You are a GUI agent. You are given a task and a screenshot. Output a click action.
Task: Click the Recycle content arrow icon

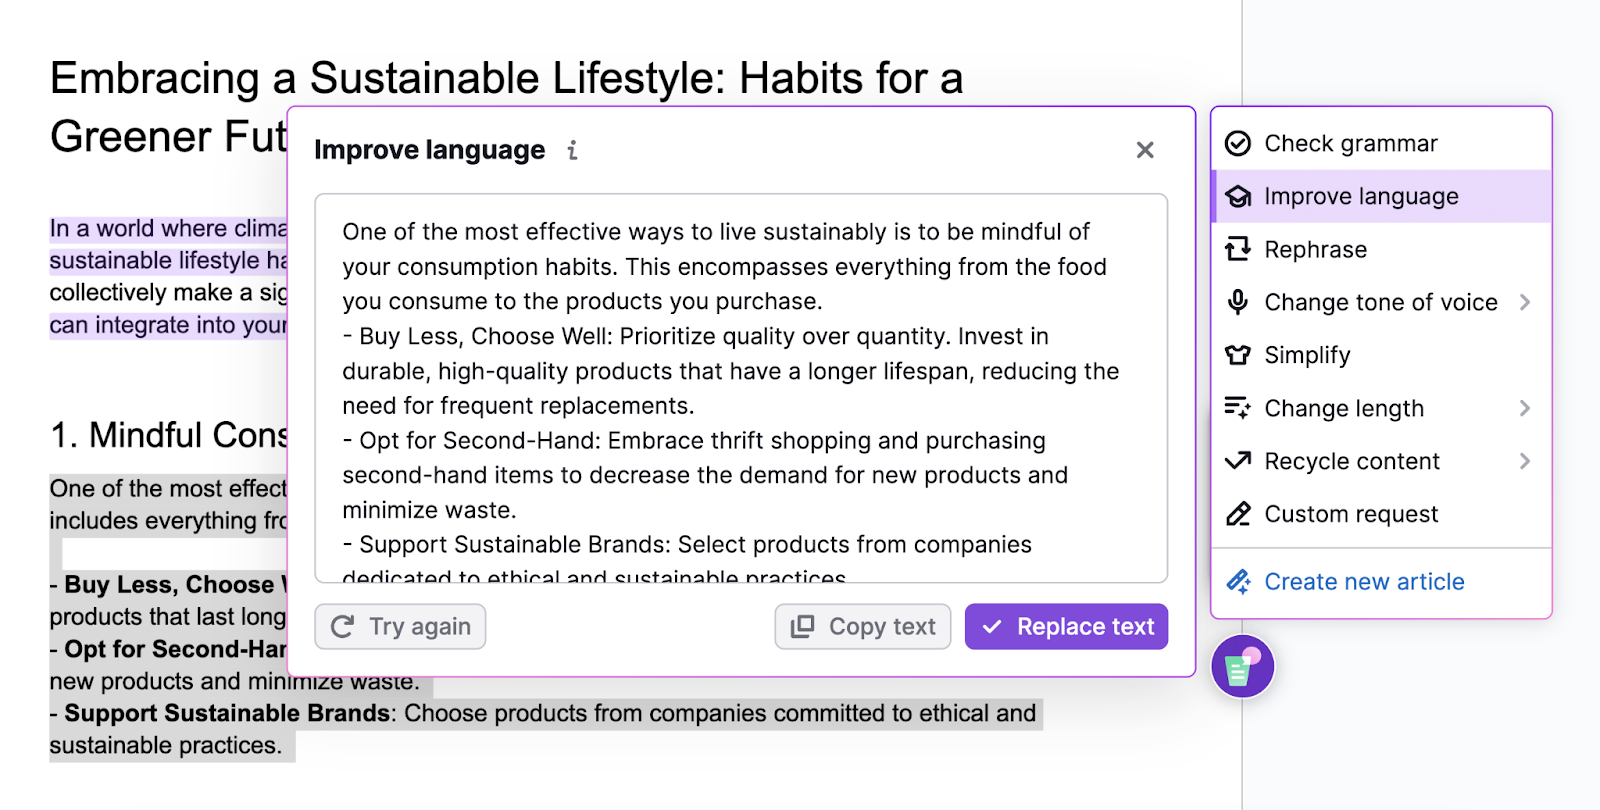pyautogui.click(x=1239, y=461)
